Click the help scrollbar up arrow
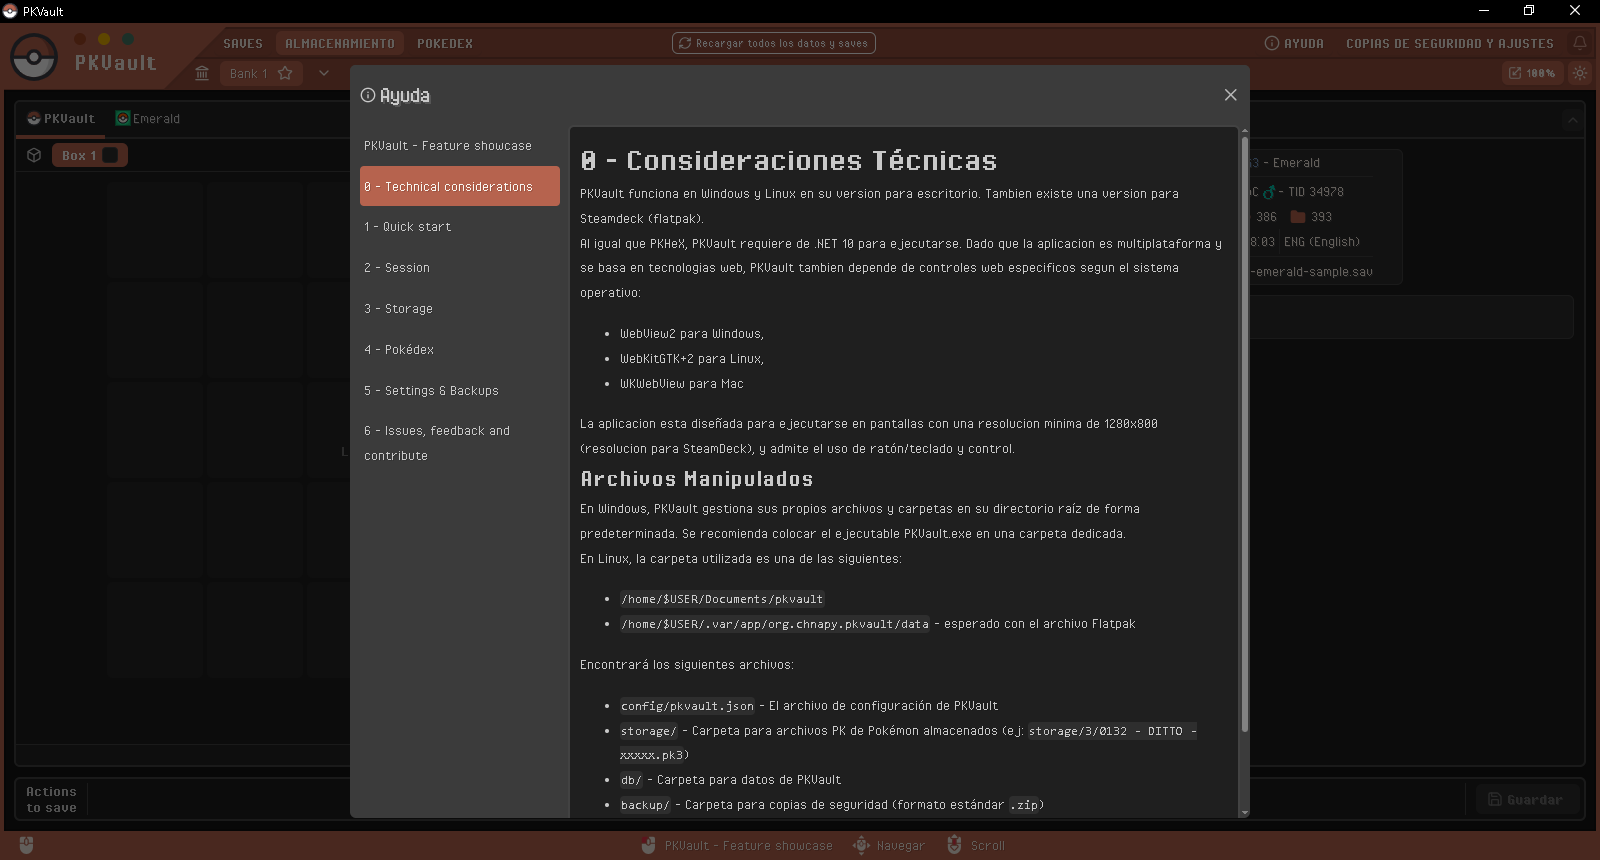The width and height of the screenshot is (1600, 860). click(1245, 131)
